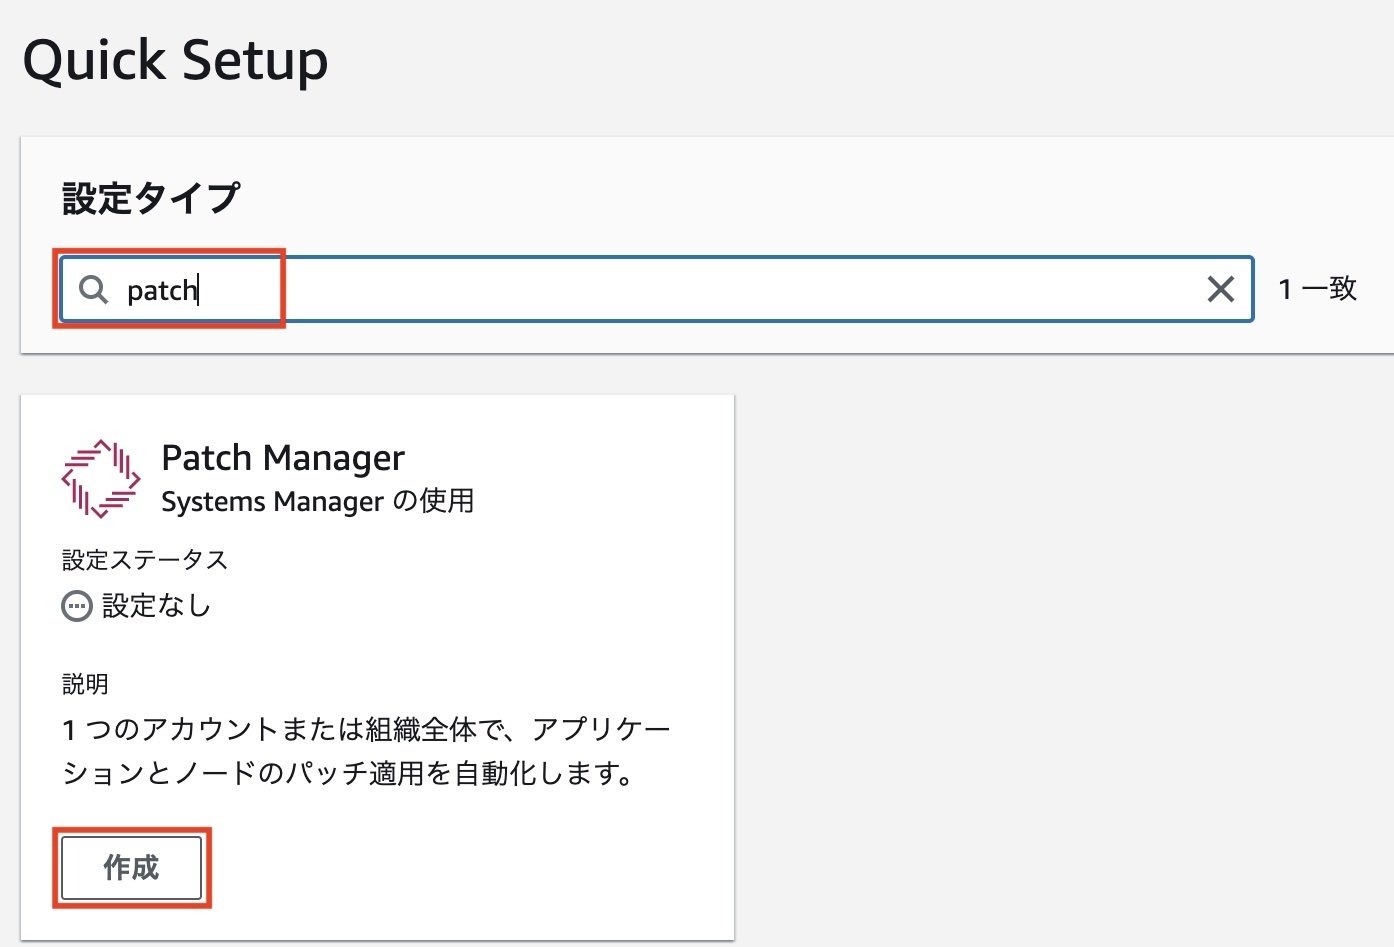Select the Patch Manager title text

283,457
